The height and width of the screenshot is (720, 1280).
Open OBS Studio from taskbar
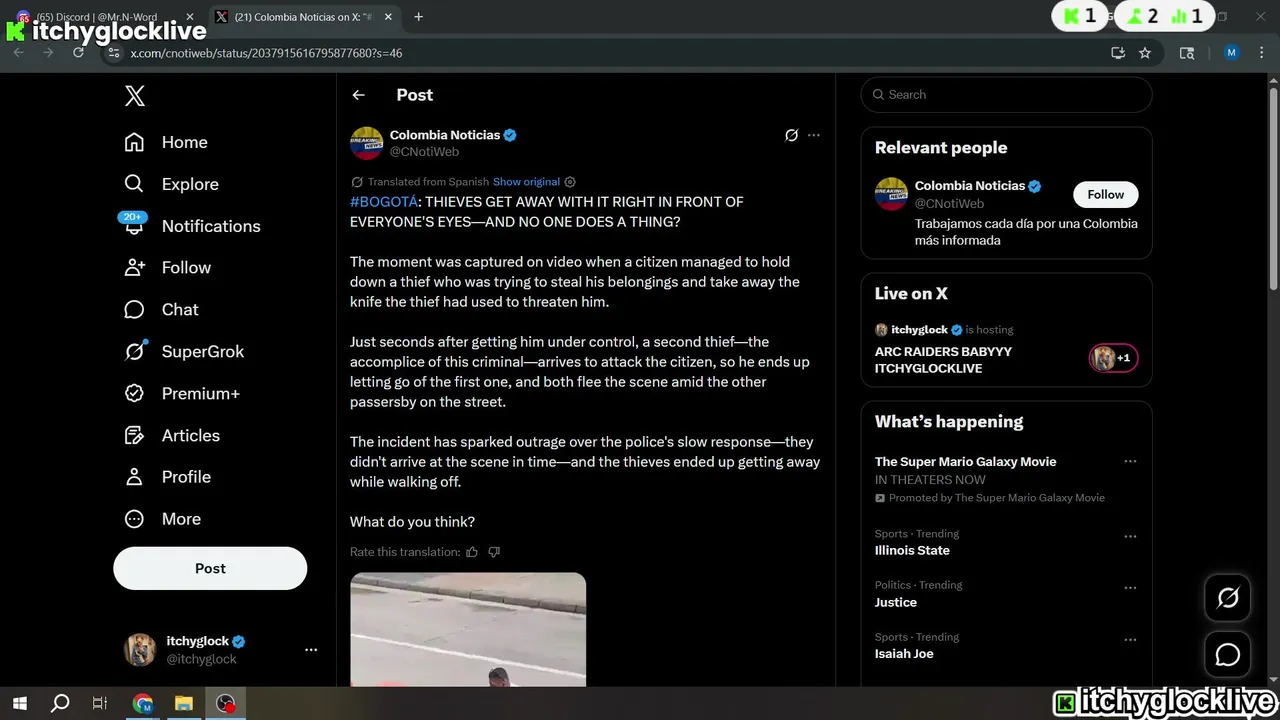point(226,703)
